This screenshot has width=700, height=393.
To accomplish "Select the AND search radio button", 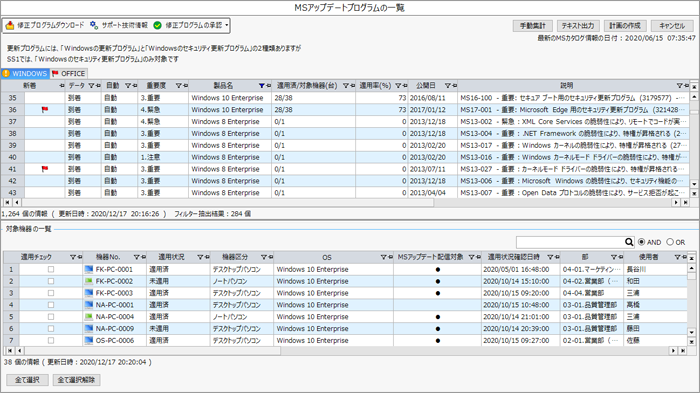I will click(x=642, y=242).
